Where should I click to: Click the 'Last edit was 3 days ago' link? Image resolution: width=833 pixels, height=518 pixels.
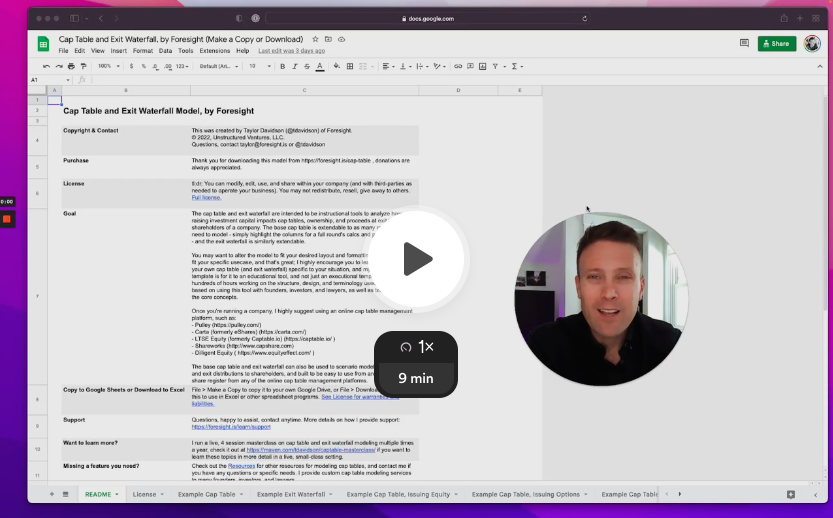click(x=292, y=51)
